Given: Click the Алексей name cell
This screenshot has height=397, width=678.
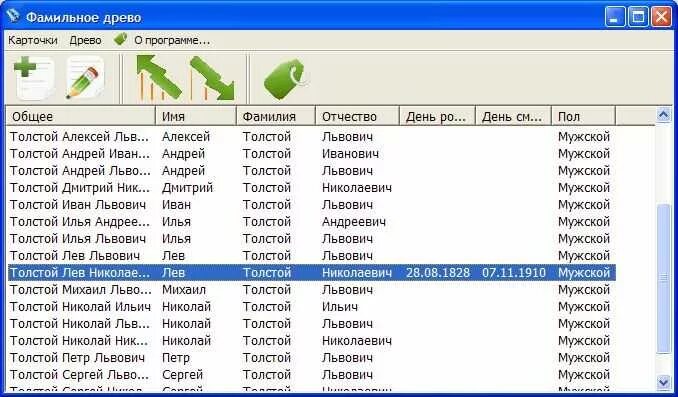Looking at the screenshot, I should point(186,137).
